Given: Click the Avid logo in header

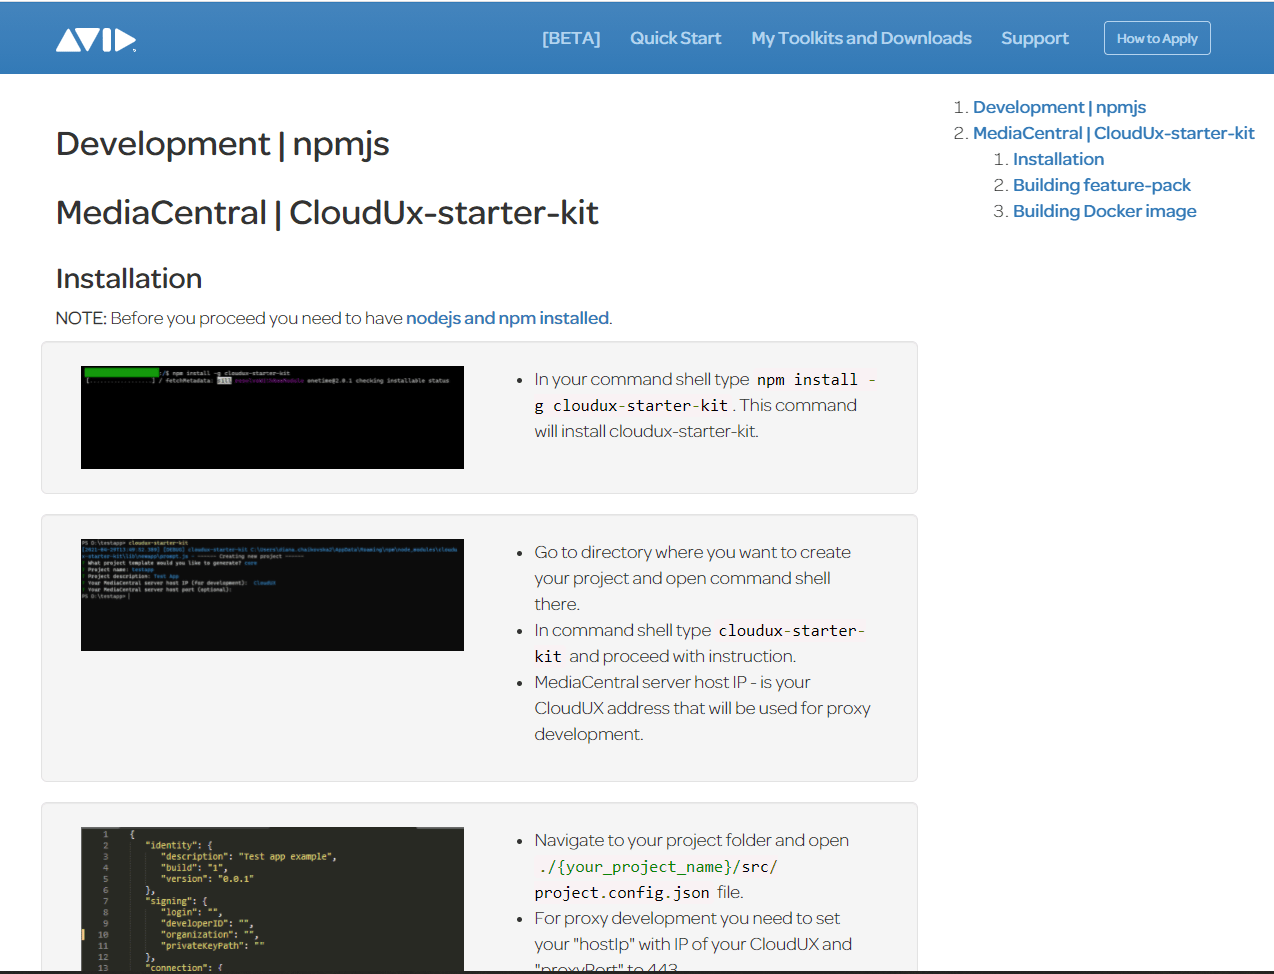Looking at the screenshot, I should [x=96, y=39].
